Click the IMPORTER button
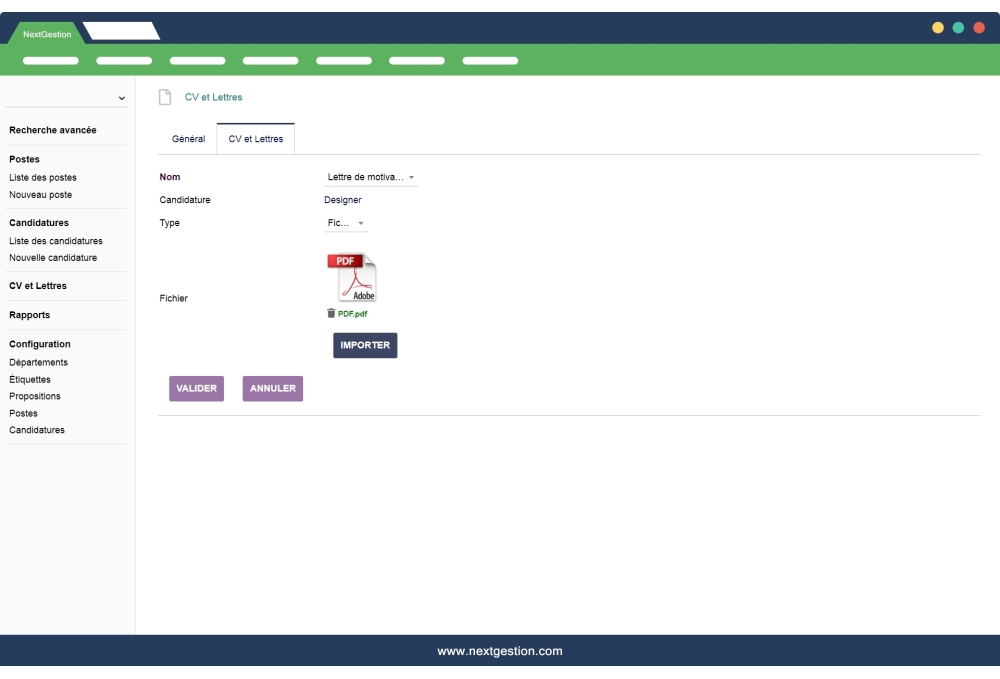 [x=365, y=345]
